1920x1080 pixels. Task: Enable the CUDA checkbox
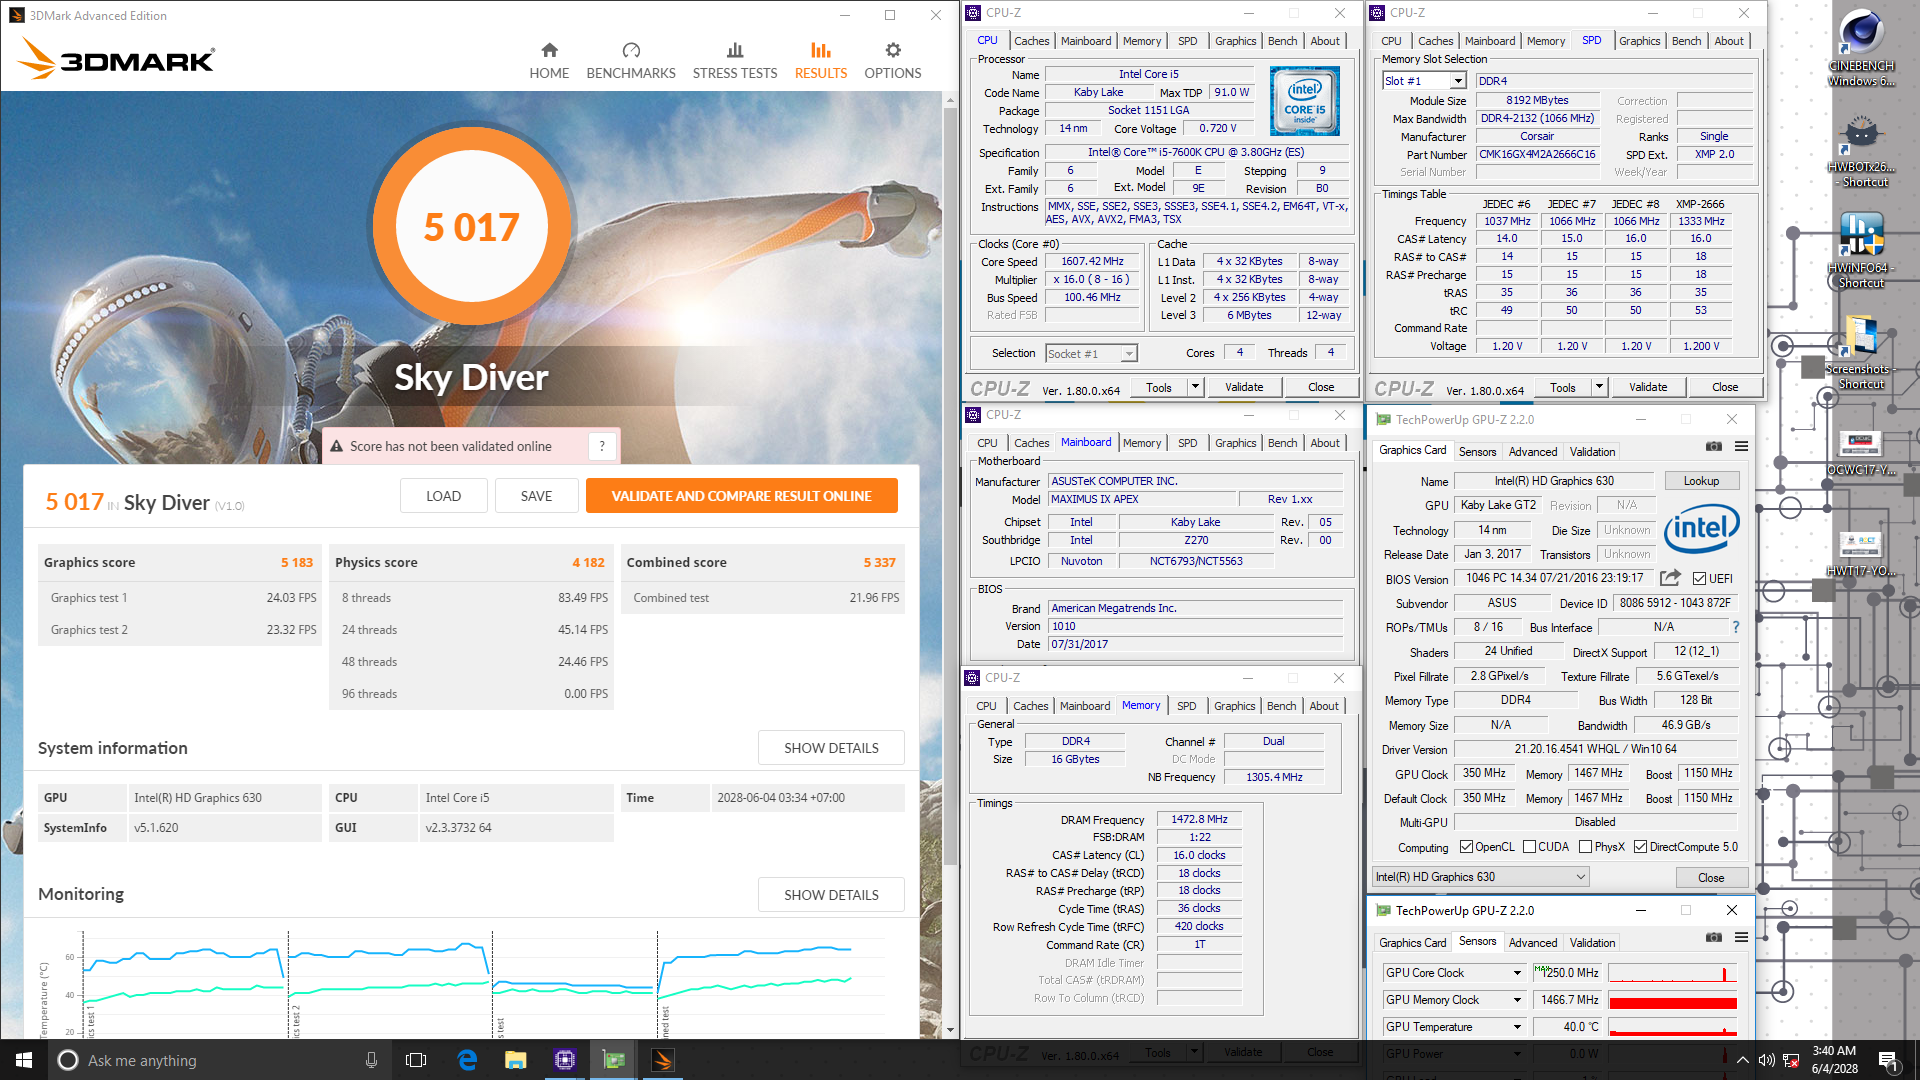click(1529, 847)
